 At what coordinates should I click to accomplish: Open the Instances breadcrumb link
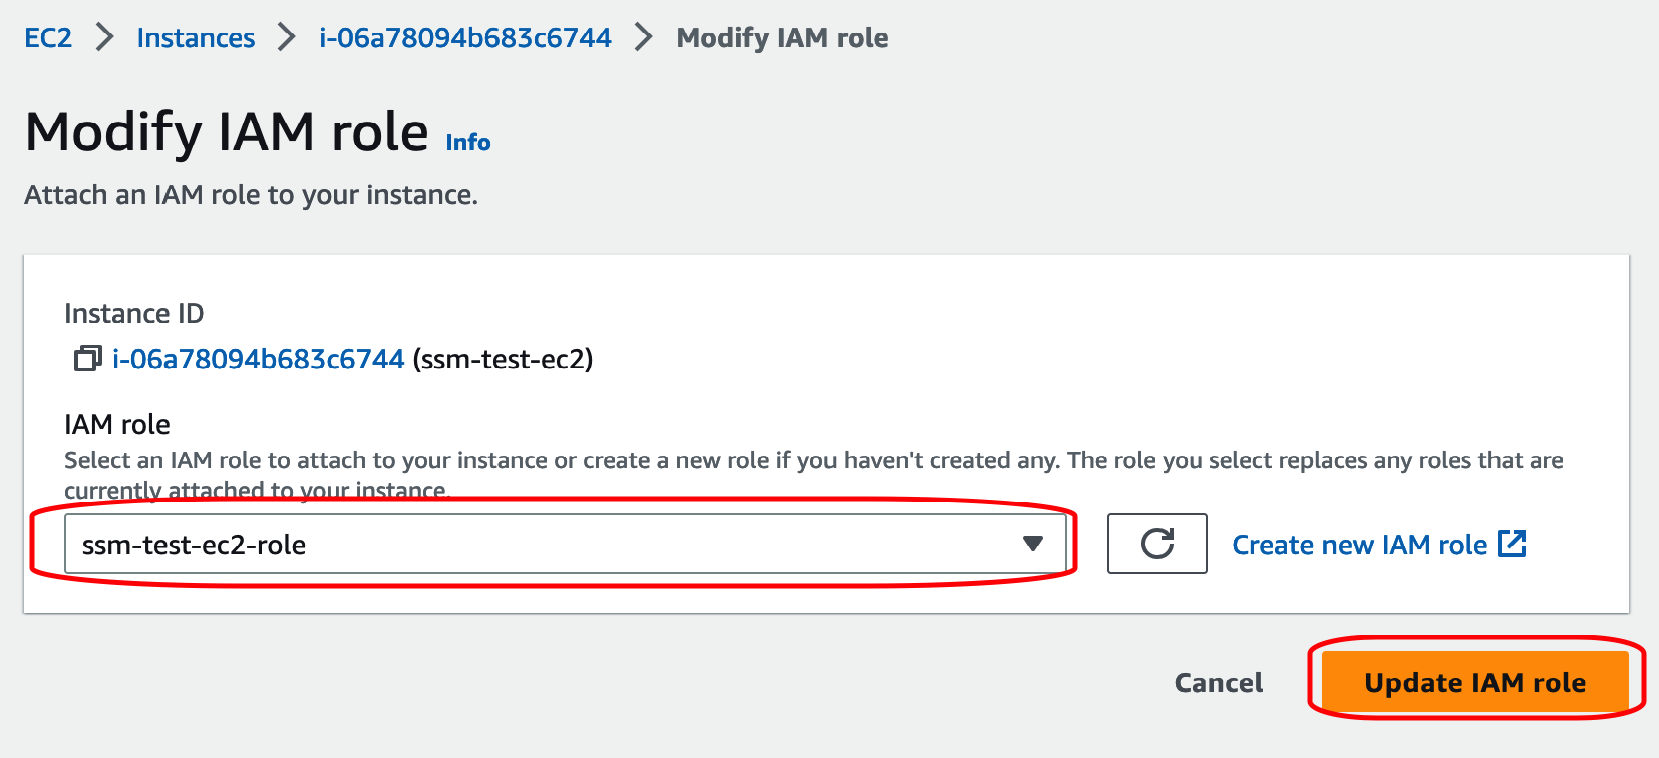pos(196,38)
